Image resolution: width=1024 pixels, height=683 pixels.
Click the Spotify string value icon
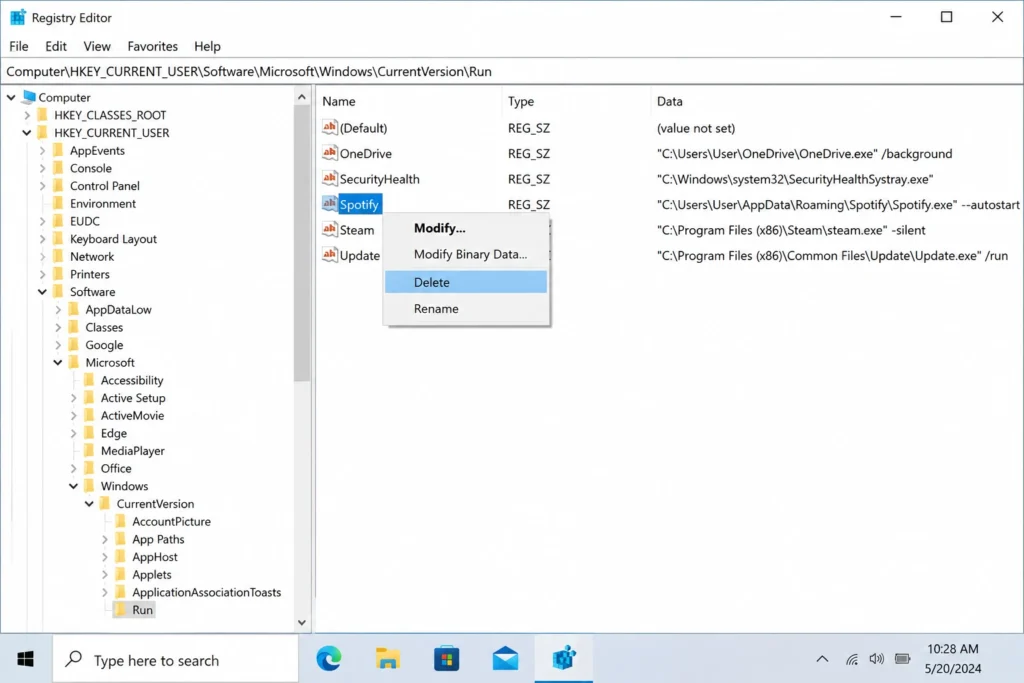(330, 204)
